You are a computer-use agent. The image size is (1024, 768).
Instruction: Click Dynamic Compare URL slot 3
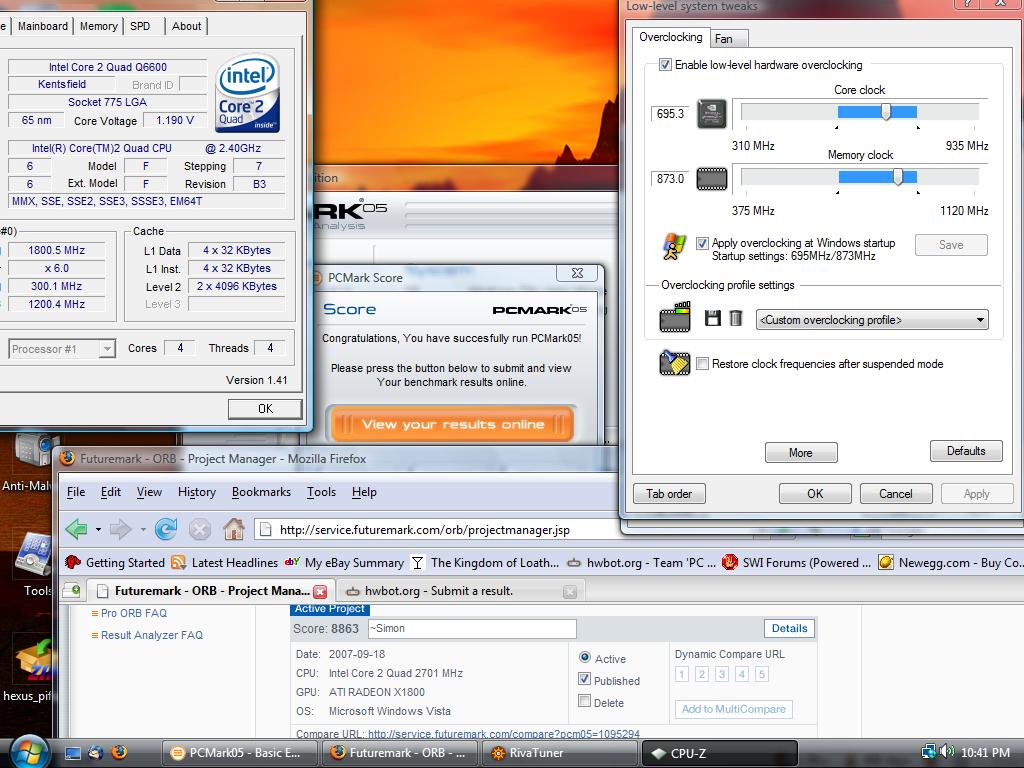(x=722, y=674)
